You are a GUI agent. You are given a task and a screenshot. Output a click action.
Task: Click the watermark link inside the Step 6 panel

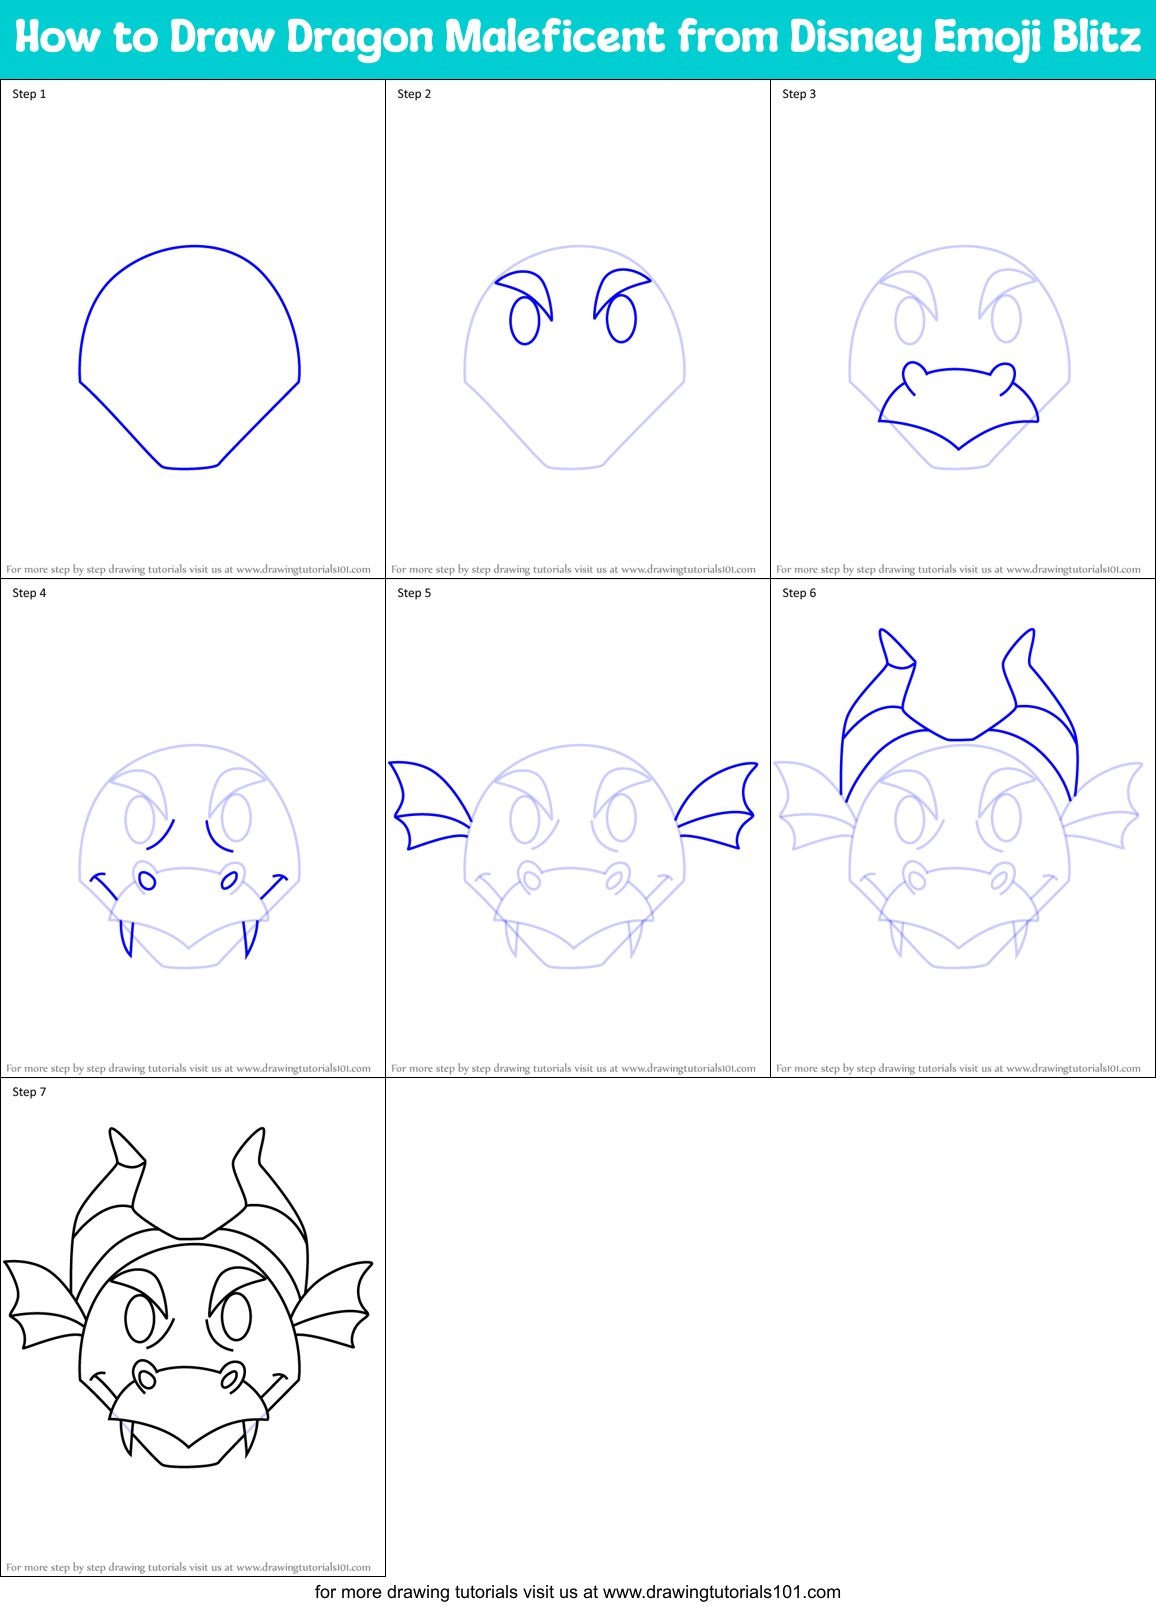958,1069
